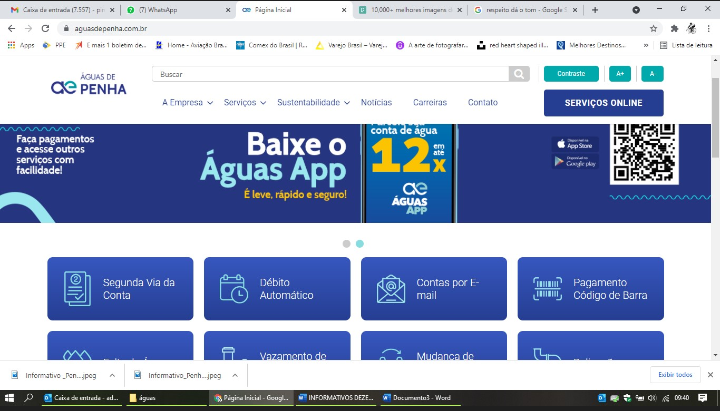Screen dimensions: 720x411
Task: Open Windows taskbar search
Action: 28,398
